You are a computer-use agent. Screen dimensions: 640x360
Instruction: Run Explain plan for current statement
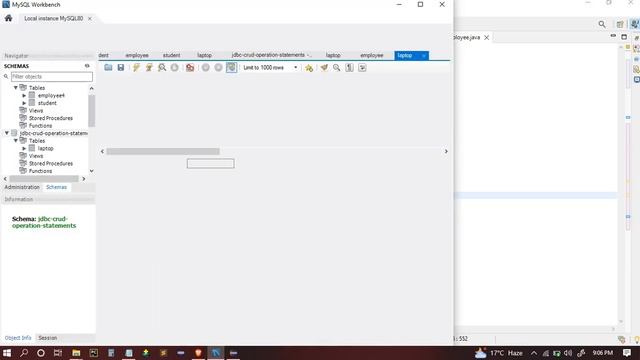click(x=162, y=68)
